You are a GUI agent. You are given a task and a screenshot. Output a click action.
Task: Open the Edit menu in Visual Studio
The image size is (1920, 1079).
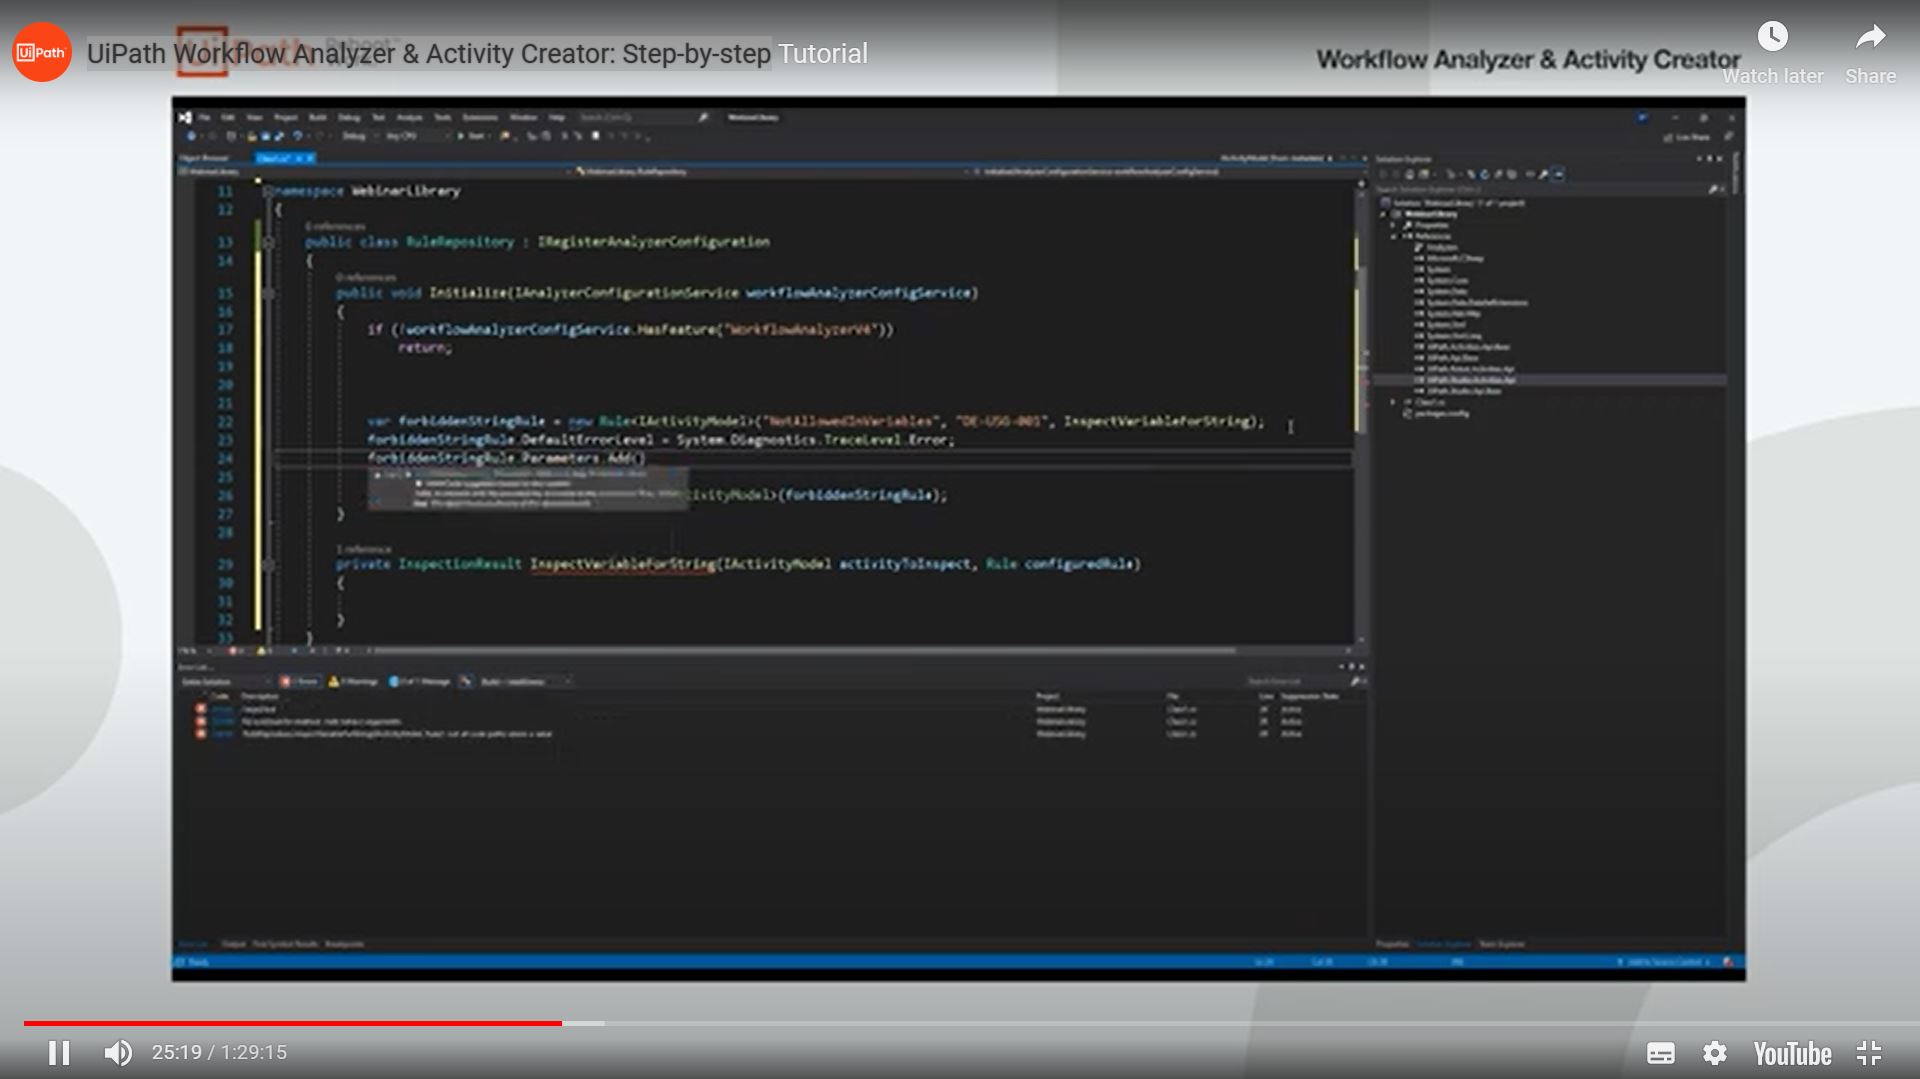[x=228, y=117]
